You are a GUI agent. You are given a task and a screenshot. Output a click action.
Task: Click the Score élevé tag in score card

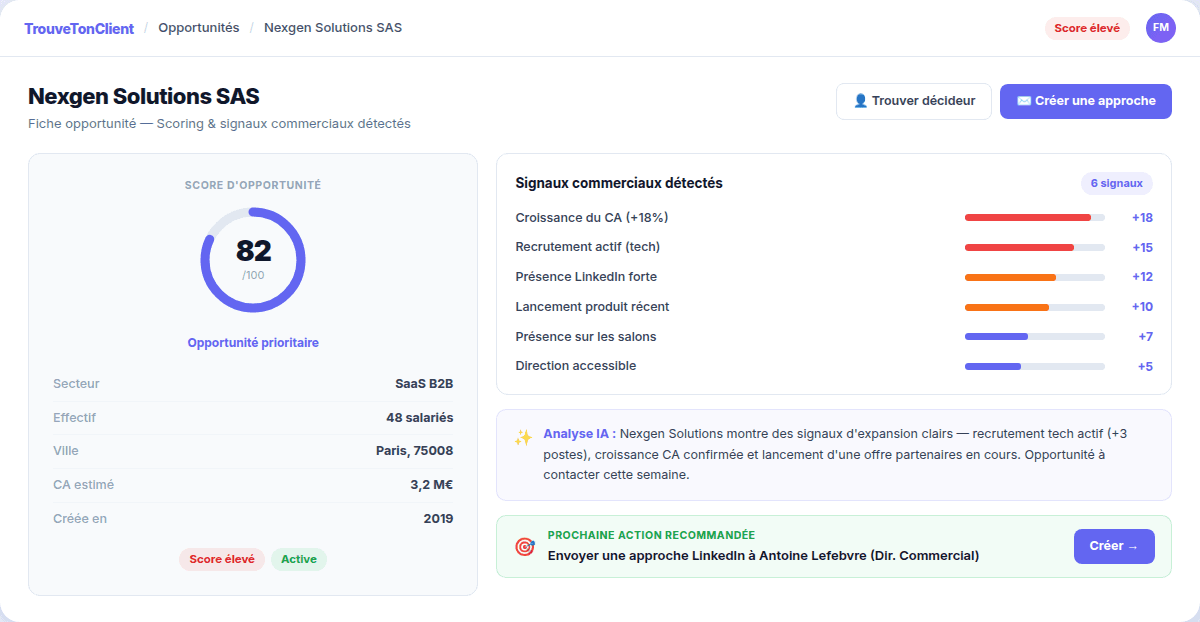tap(222, 559)
